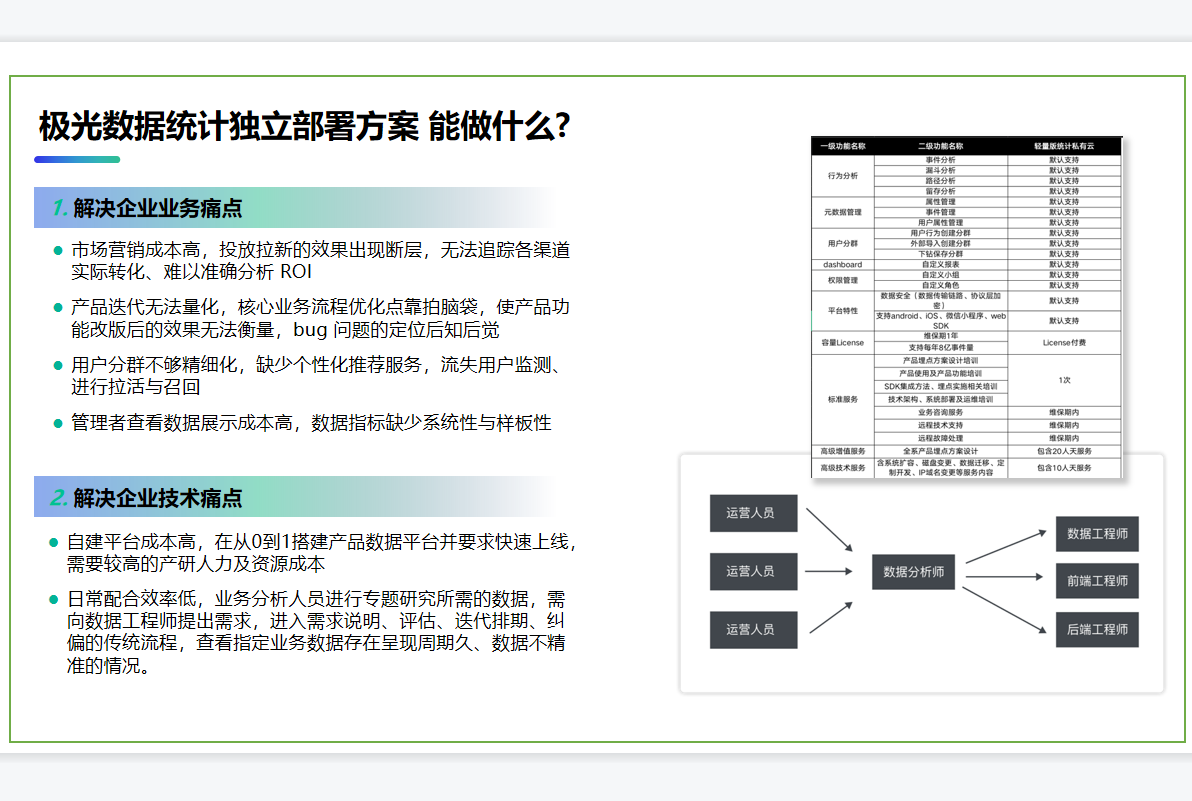Viewport: 1192px width, 801px height.
Task: Click the bullet text starting with 管理者查看数据展示成本高
Action: click(310, 423)
